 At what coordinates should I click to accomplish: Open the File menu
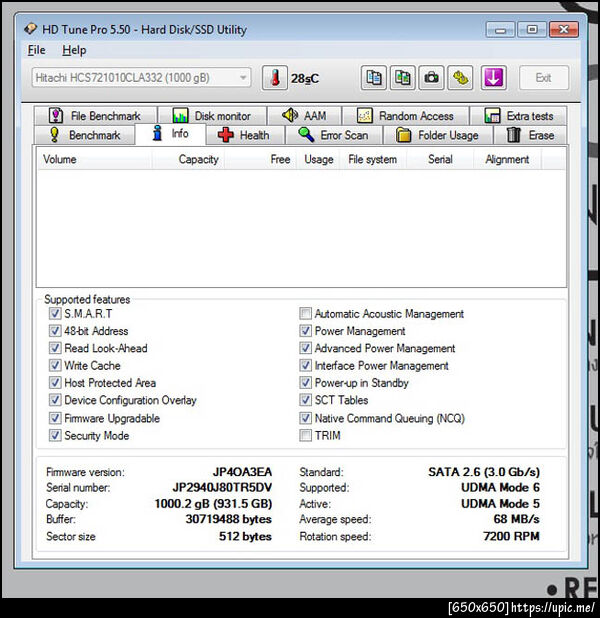coord(36,50)
